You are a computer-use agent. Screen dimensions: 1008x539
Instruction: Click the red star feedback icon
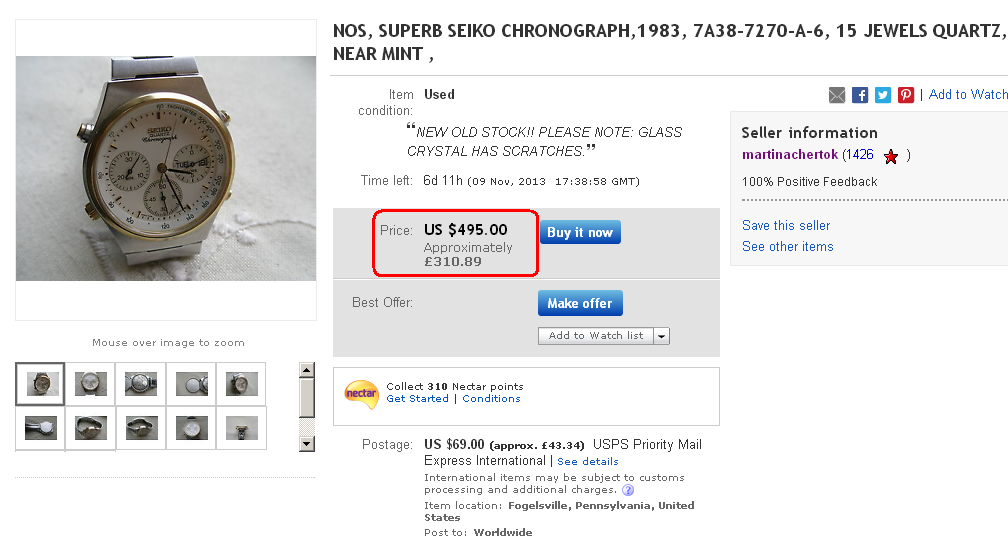coord(891,156)
